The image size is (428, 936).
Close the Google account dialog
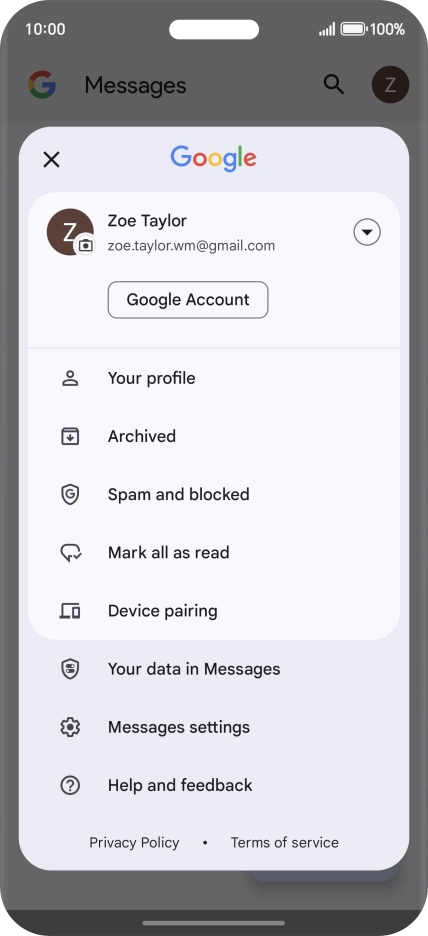click(x=52, y=159)
